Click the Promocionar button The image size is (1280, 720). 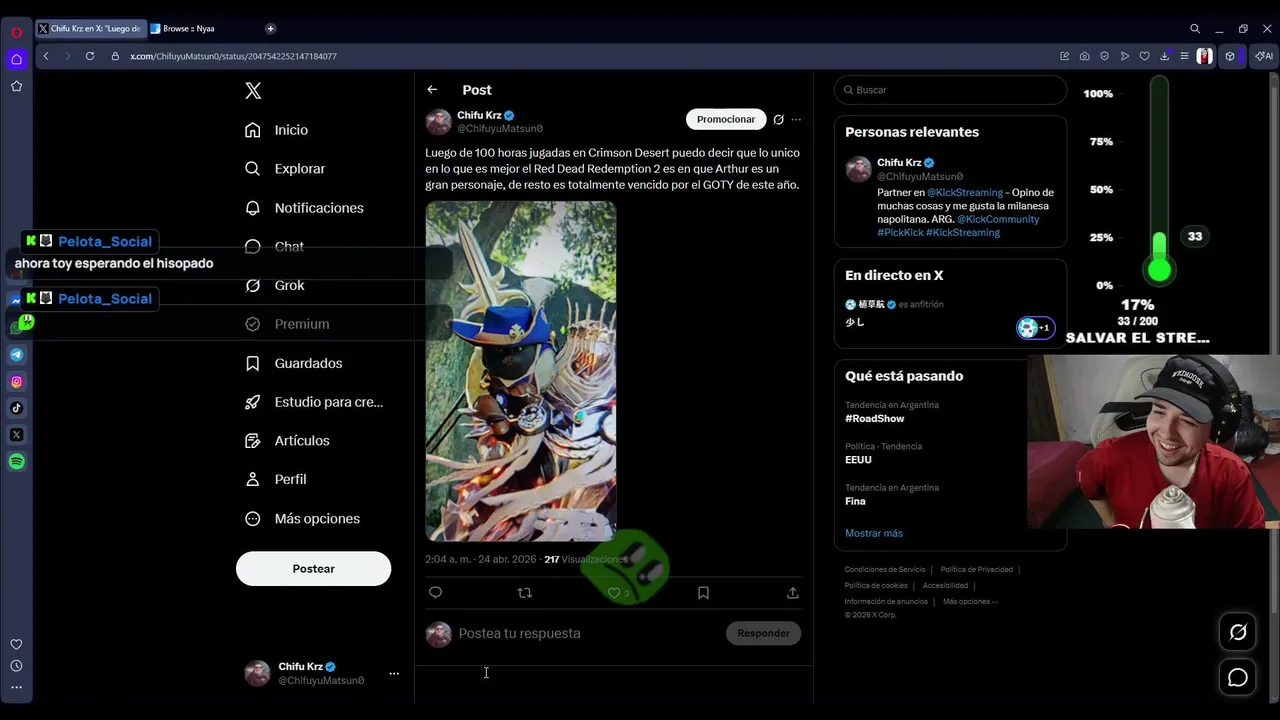point(726,119)
